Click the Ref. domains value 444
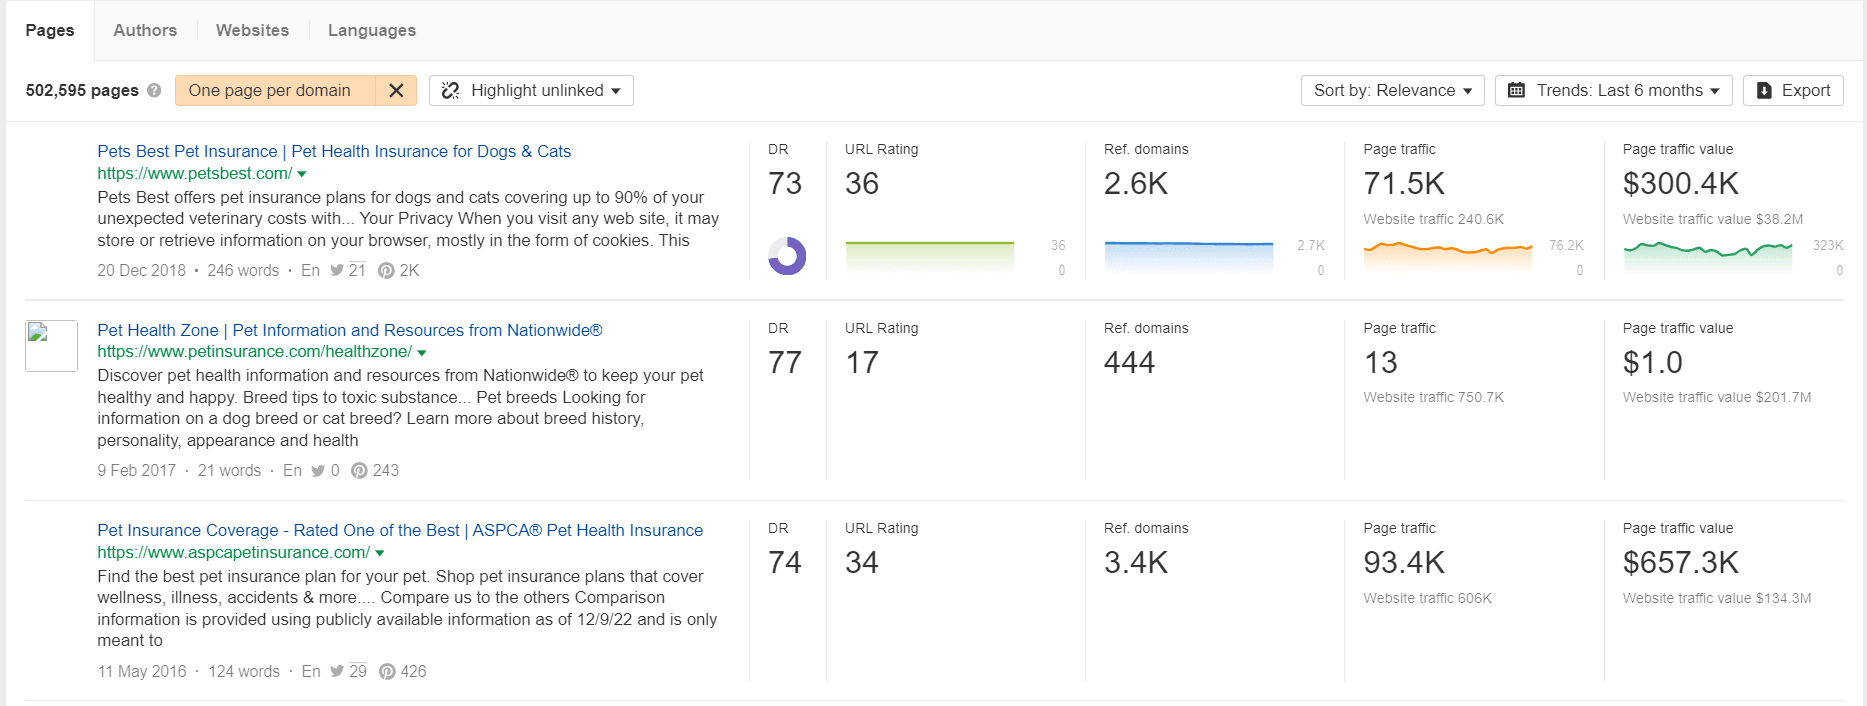 (1129, 362)
